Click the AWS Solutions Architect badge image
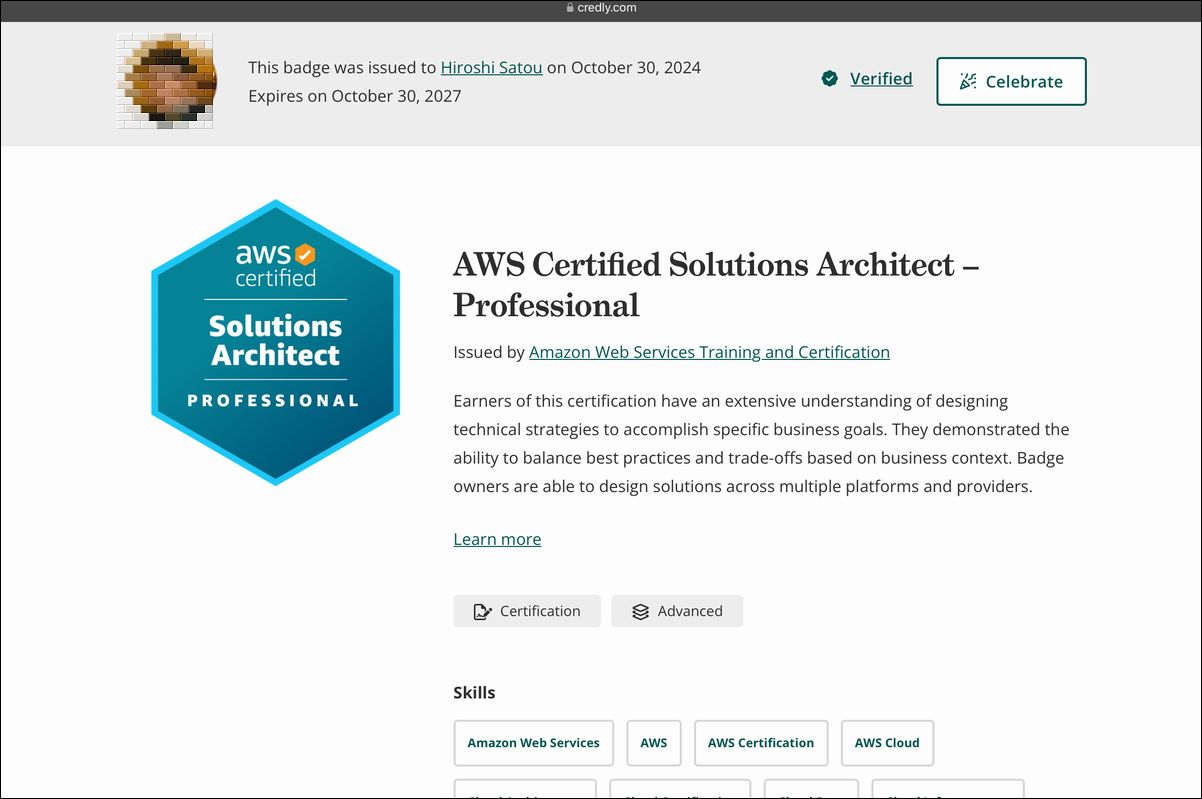Viewport: 1202px width, 799px height. point(275,343)
